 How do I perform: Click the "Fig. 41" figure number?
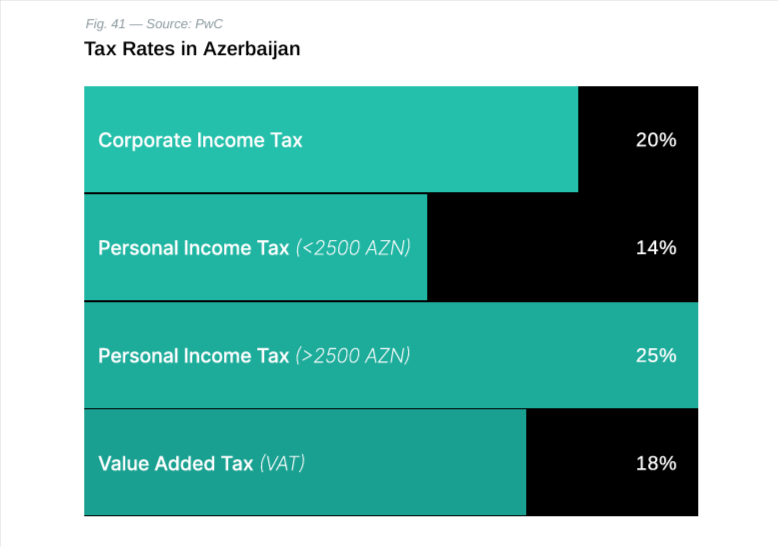105,24
